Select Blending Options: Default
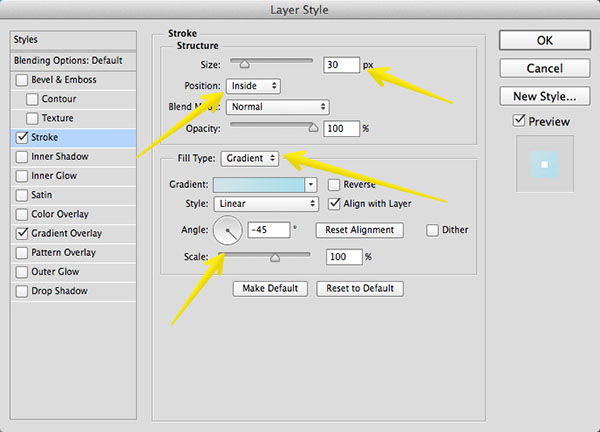This screenshot has height=432, width=600. tap(67, 60)
